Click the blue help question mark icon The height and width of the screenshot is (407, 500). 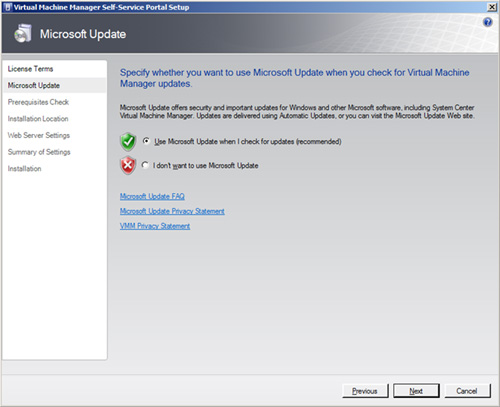(x=488, y=22)
